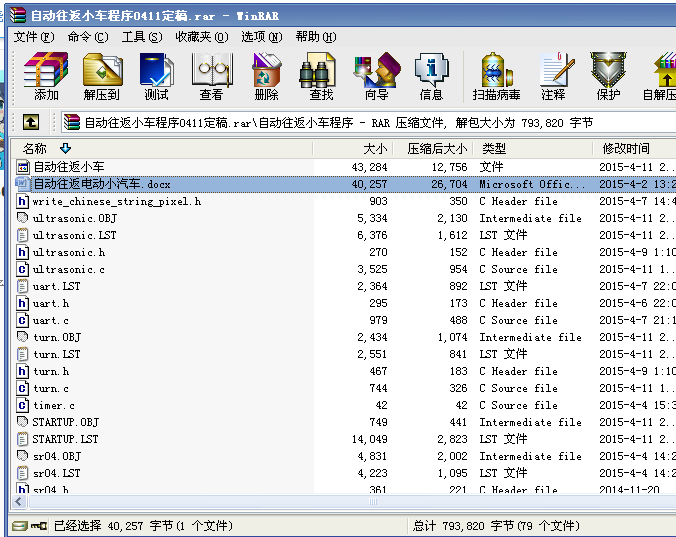Select the turn.OBJ file row
The height and width of the screenshot is (537, 676).
[344, 337]
